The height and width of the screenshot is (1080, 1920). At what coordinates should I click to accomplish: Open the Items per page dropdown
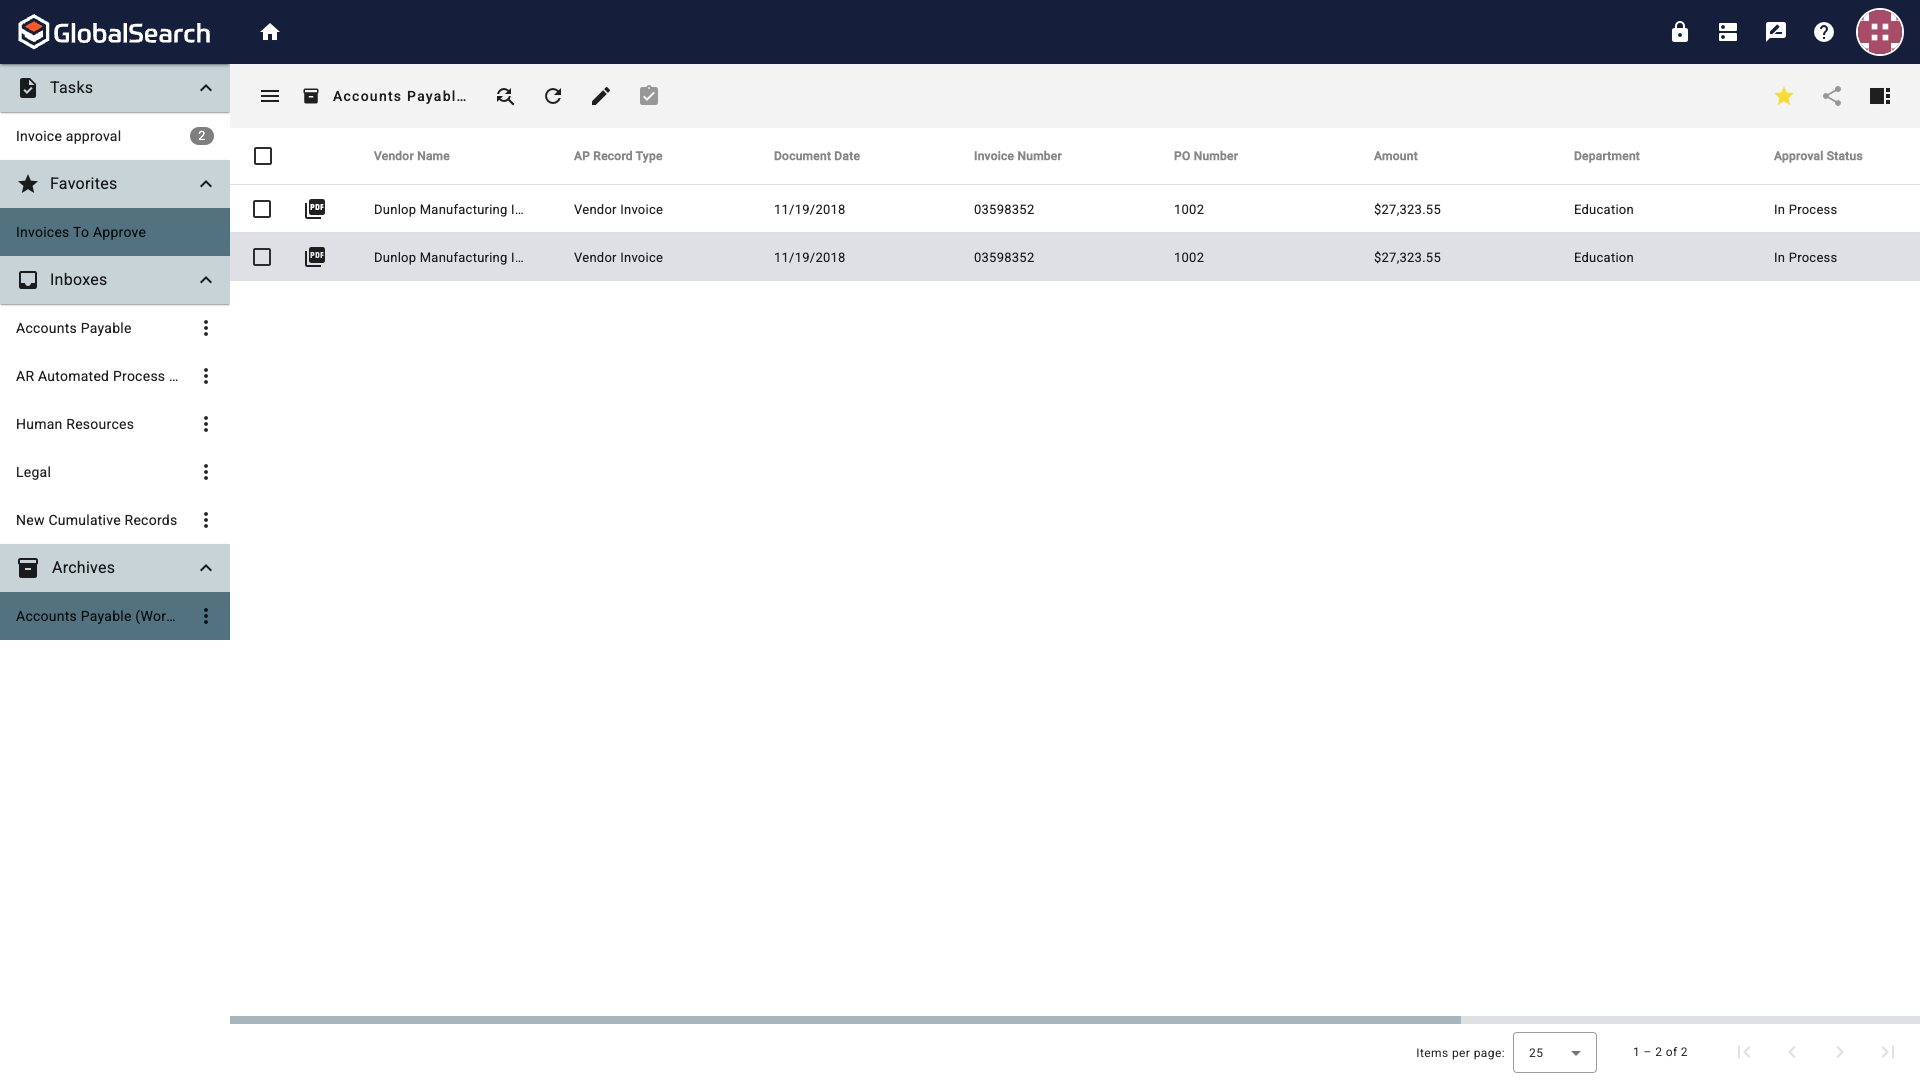click(x=1554, y=1052)
